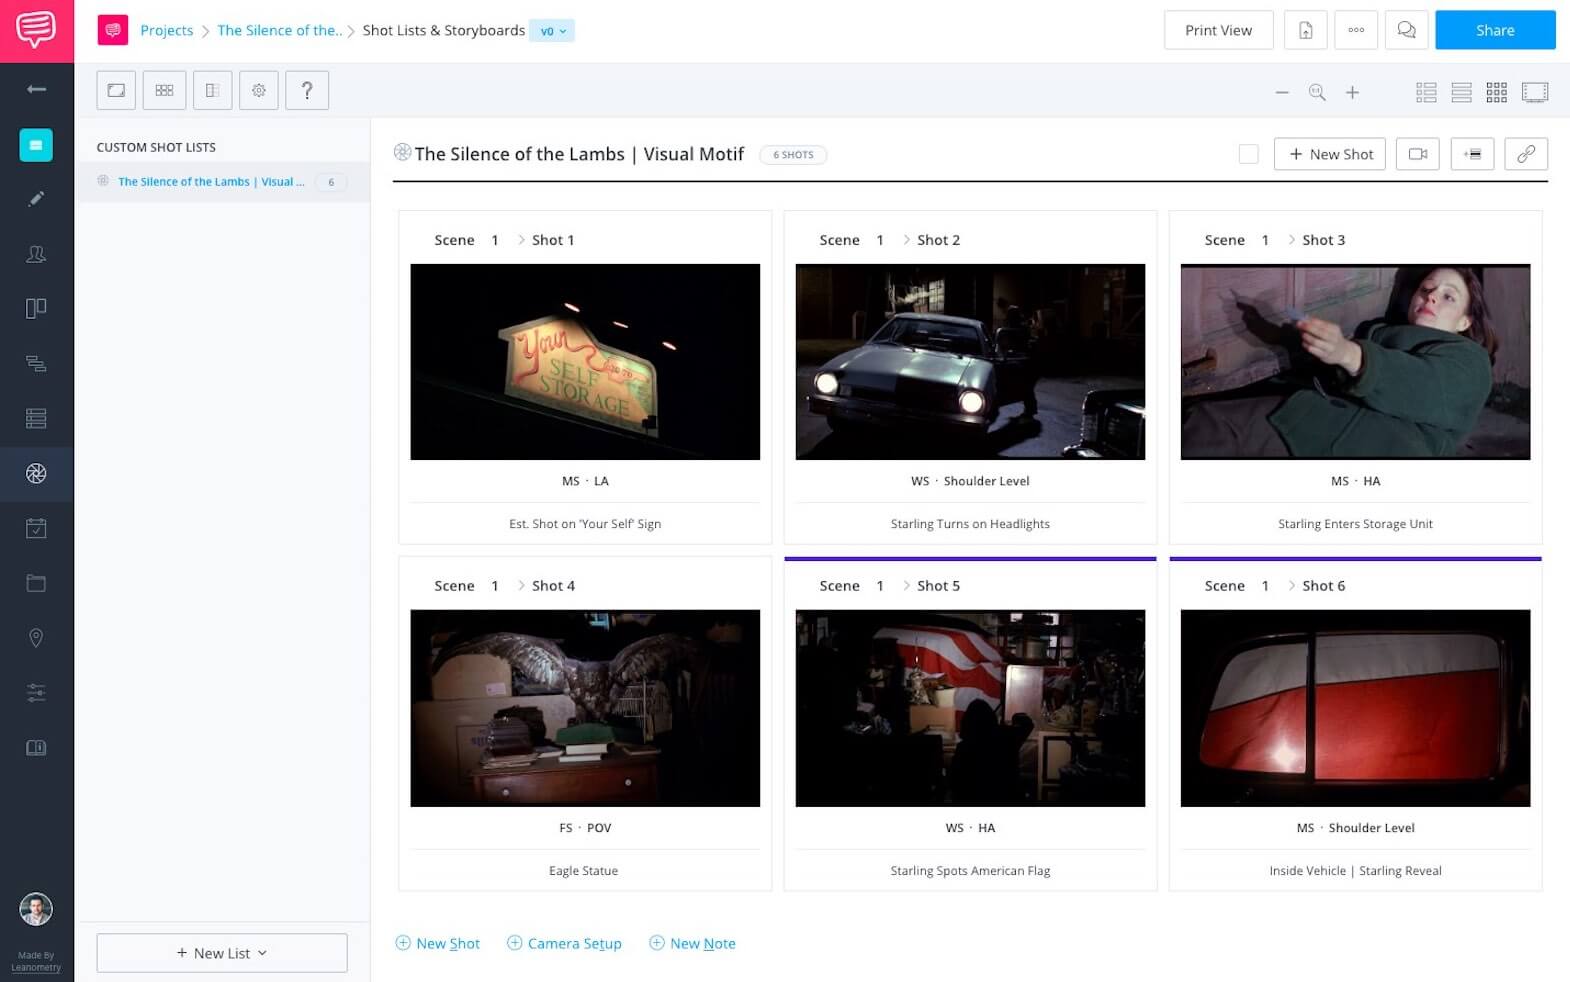Switch to the slideshow view layout
Viewport: 1570px width, 982px height.
click(x=1534, y=92)
